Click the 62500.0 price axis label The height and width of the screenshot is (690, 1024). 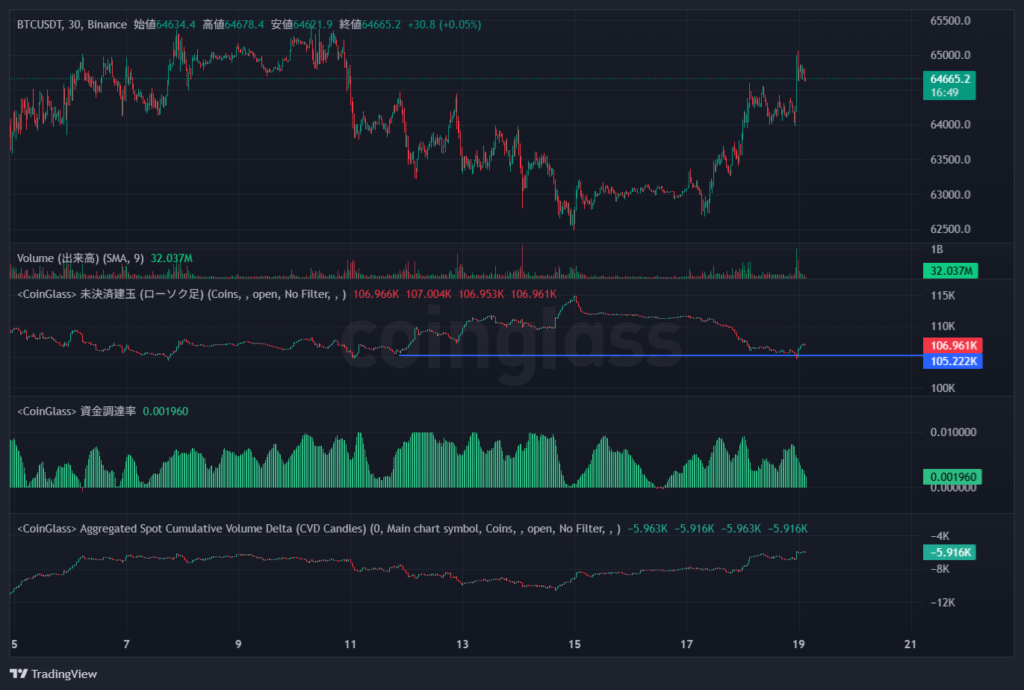(x=950, y=229)
